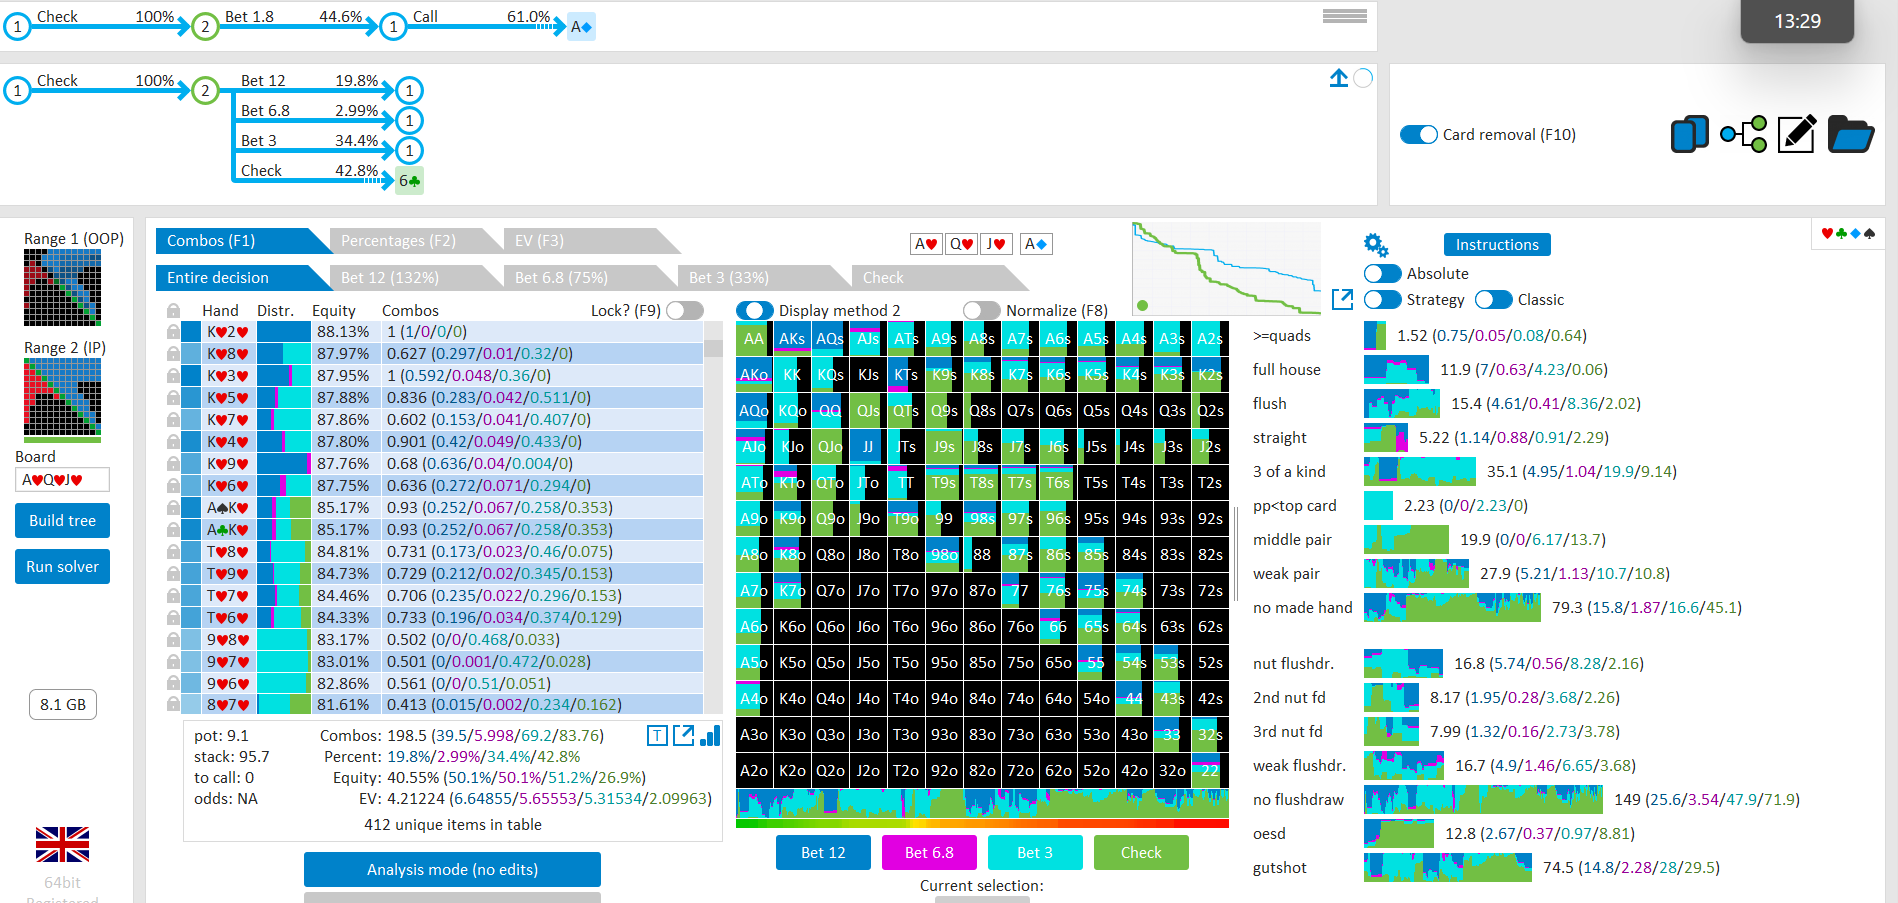Screen dimensions: 1898x903
Task: Select the Bet 3 (33%) tab
Action: [764, 278]
